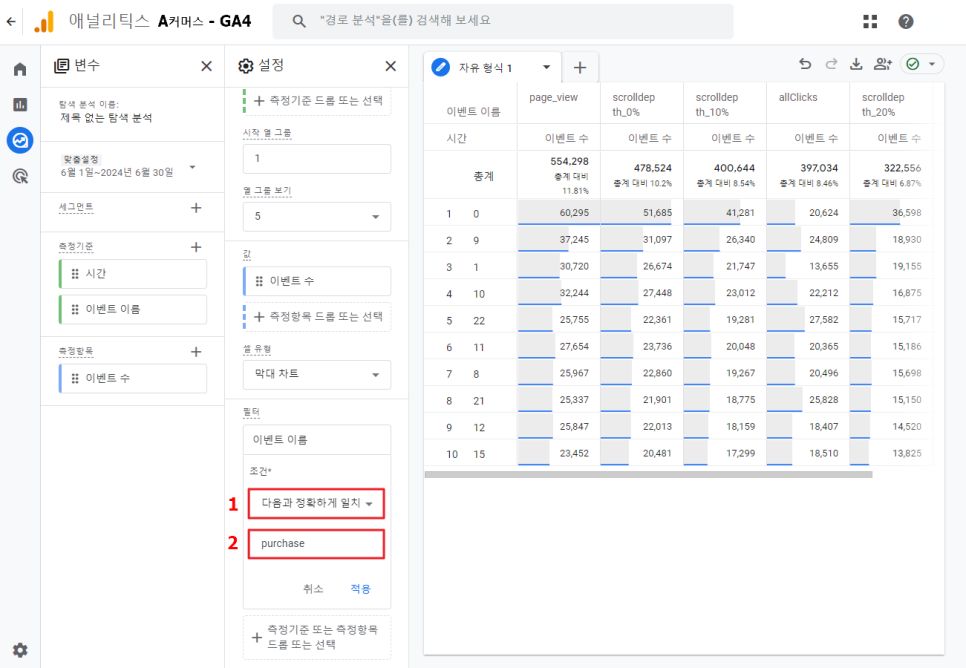Select the 이벤트 이름 dimension chip in 변수 panel

[x=133, y=309]
